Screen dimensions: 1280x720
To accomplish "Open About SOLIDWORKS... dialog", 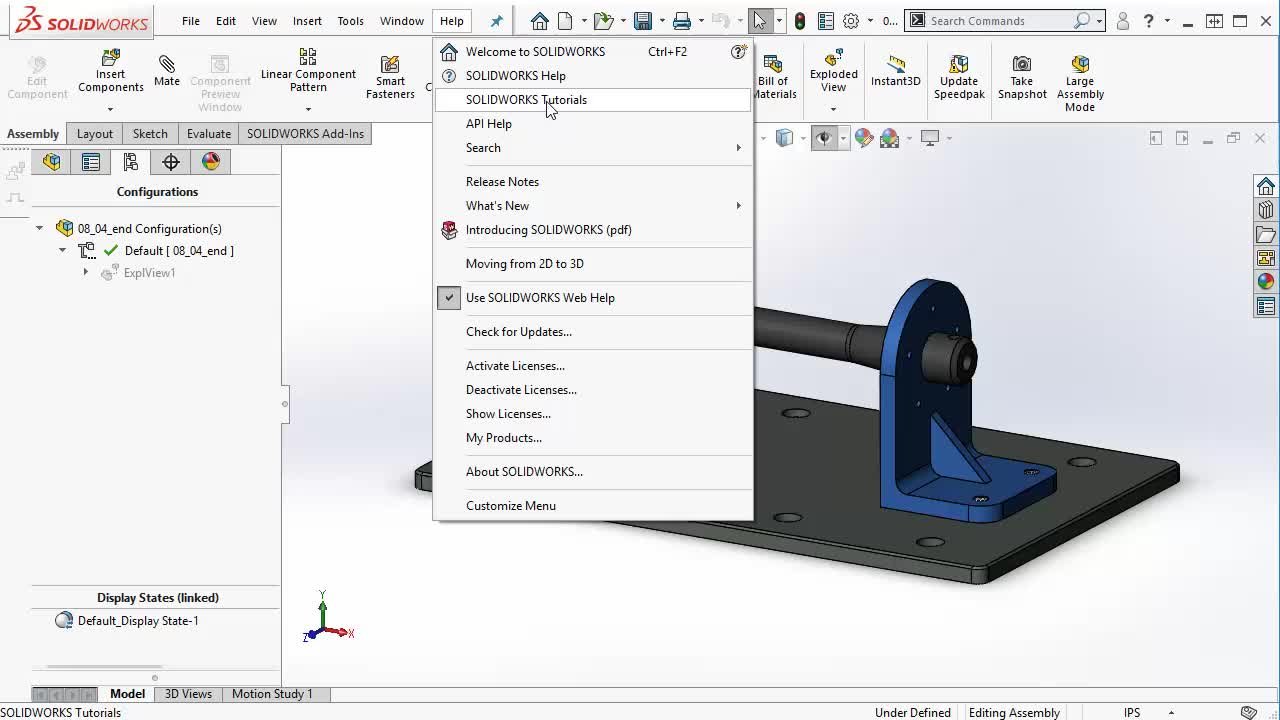I will pos(523,472).
